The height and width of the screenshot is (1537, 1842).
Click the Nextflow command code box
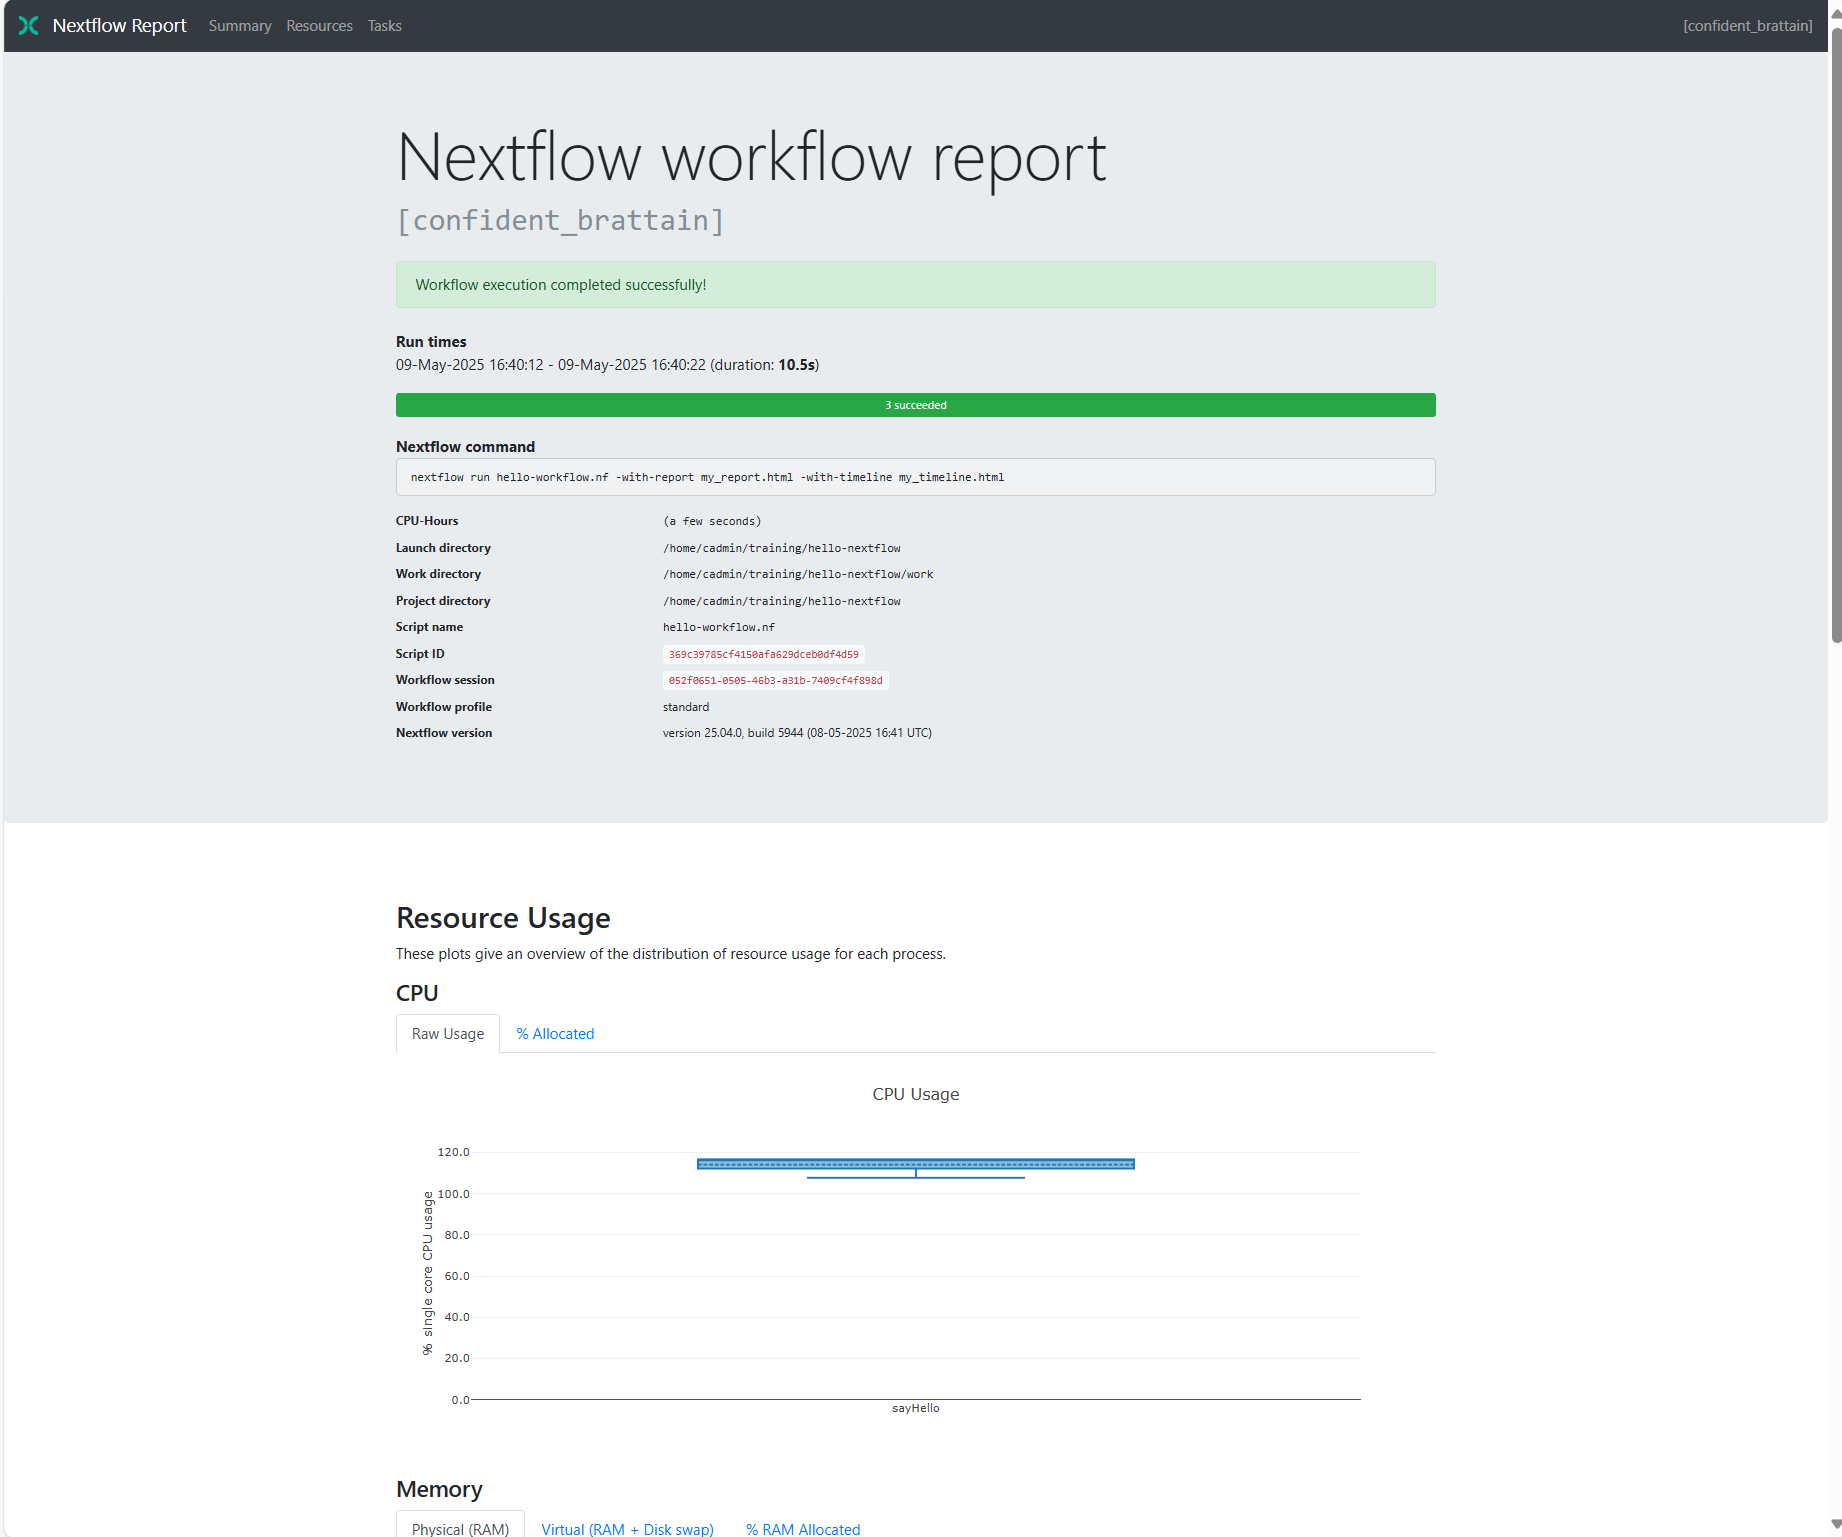(x=915, y=477)
